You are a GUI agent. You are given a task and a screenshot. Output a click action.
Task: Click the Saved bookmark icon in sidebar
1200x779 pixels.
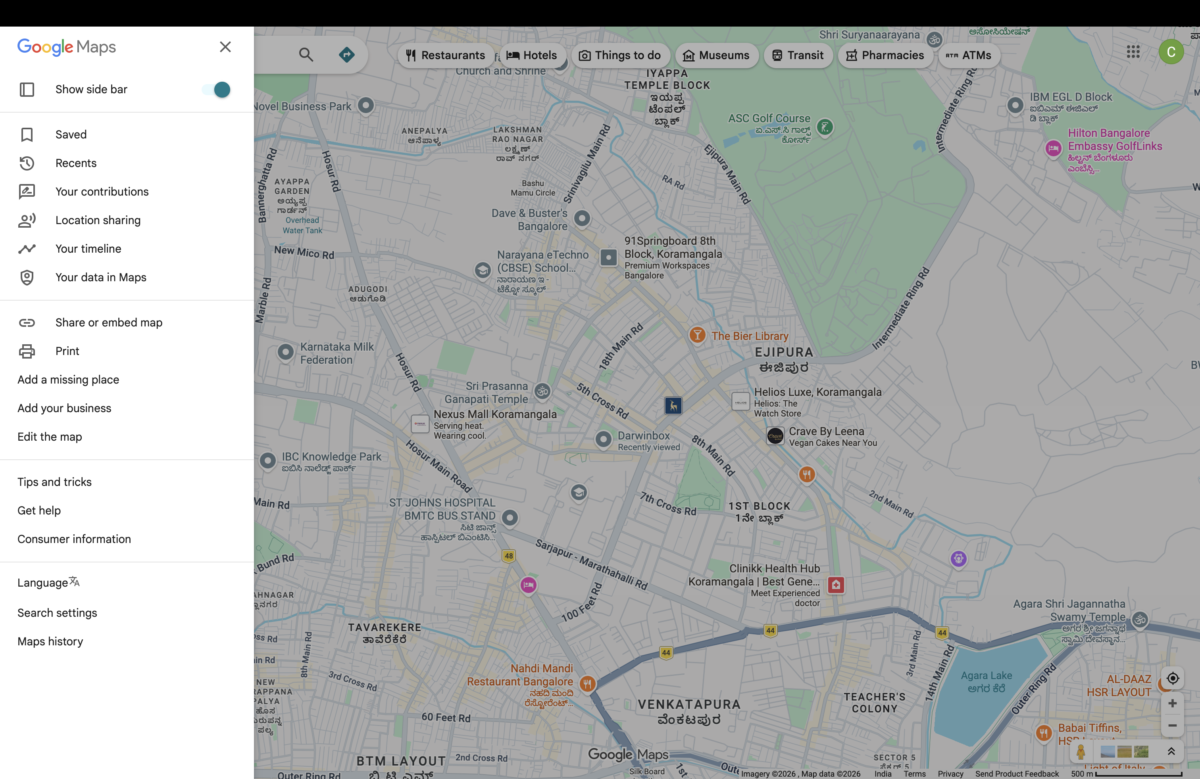[x=29, y=134]
